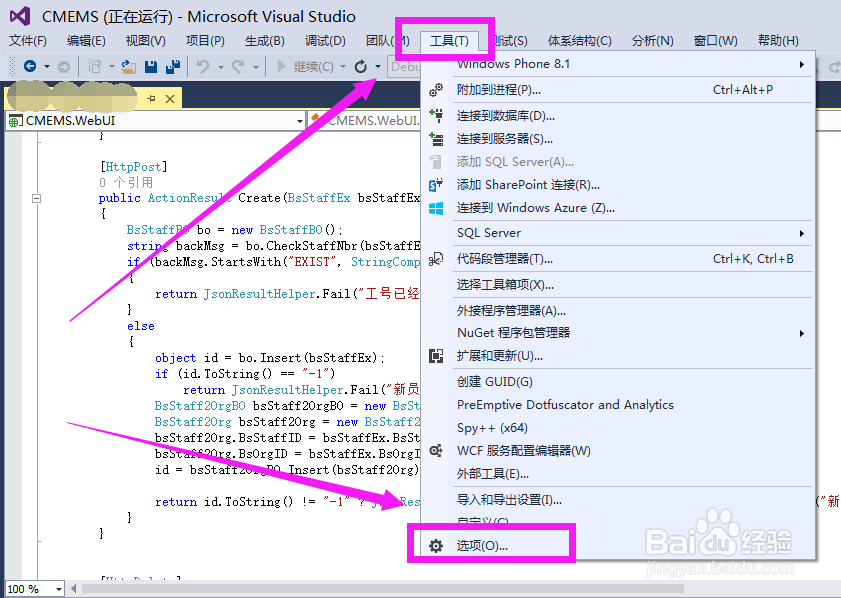
Task: Click the 继续(C) continue button
Action: pos(306,67)
